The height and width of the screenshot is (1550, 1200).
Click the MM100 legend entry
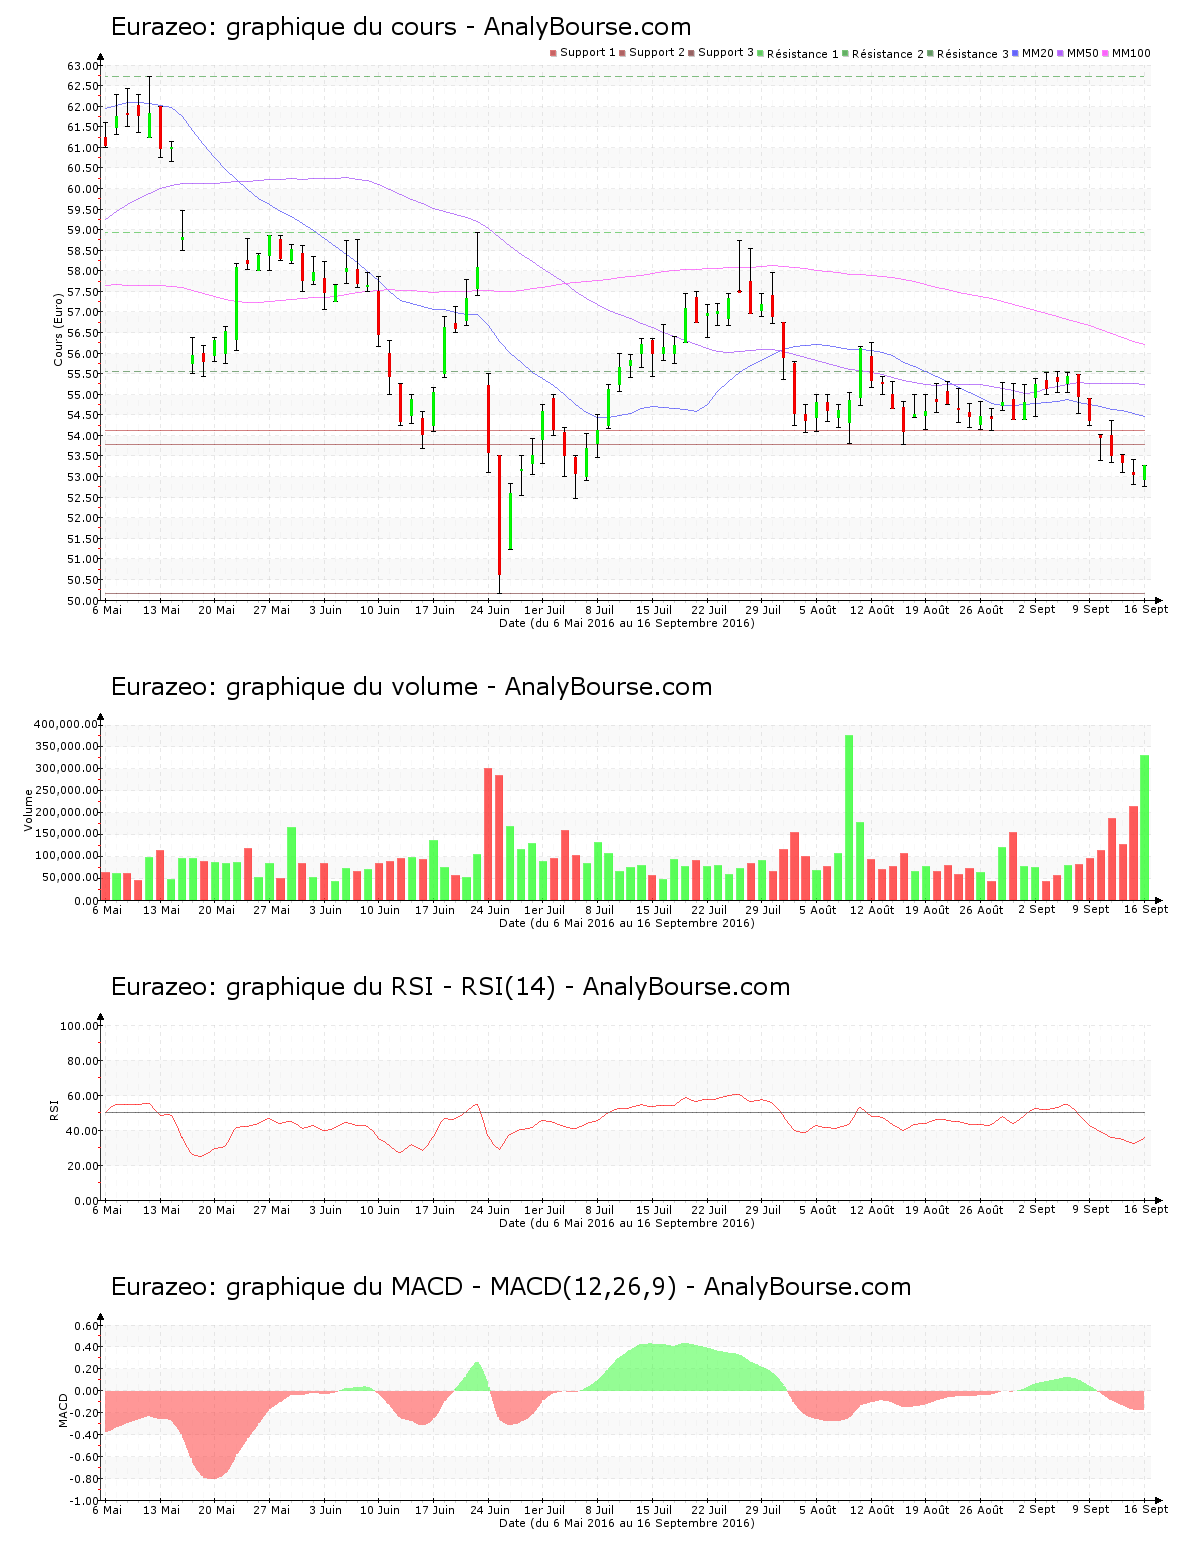point(1127,53)
